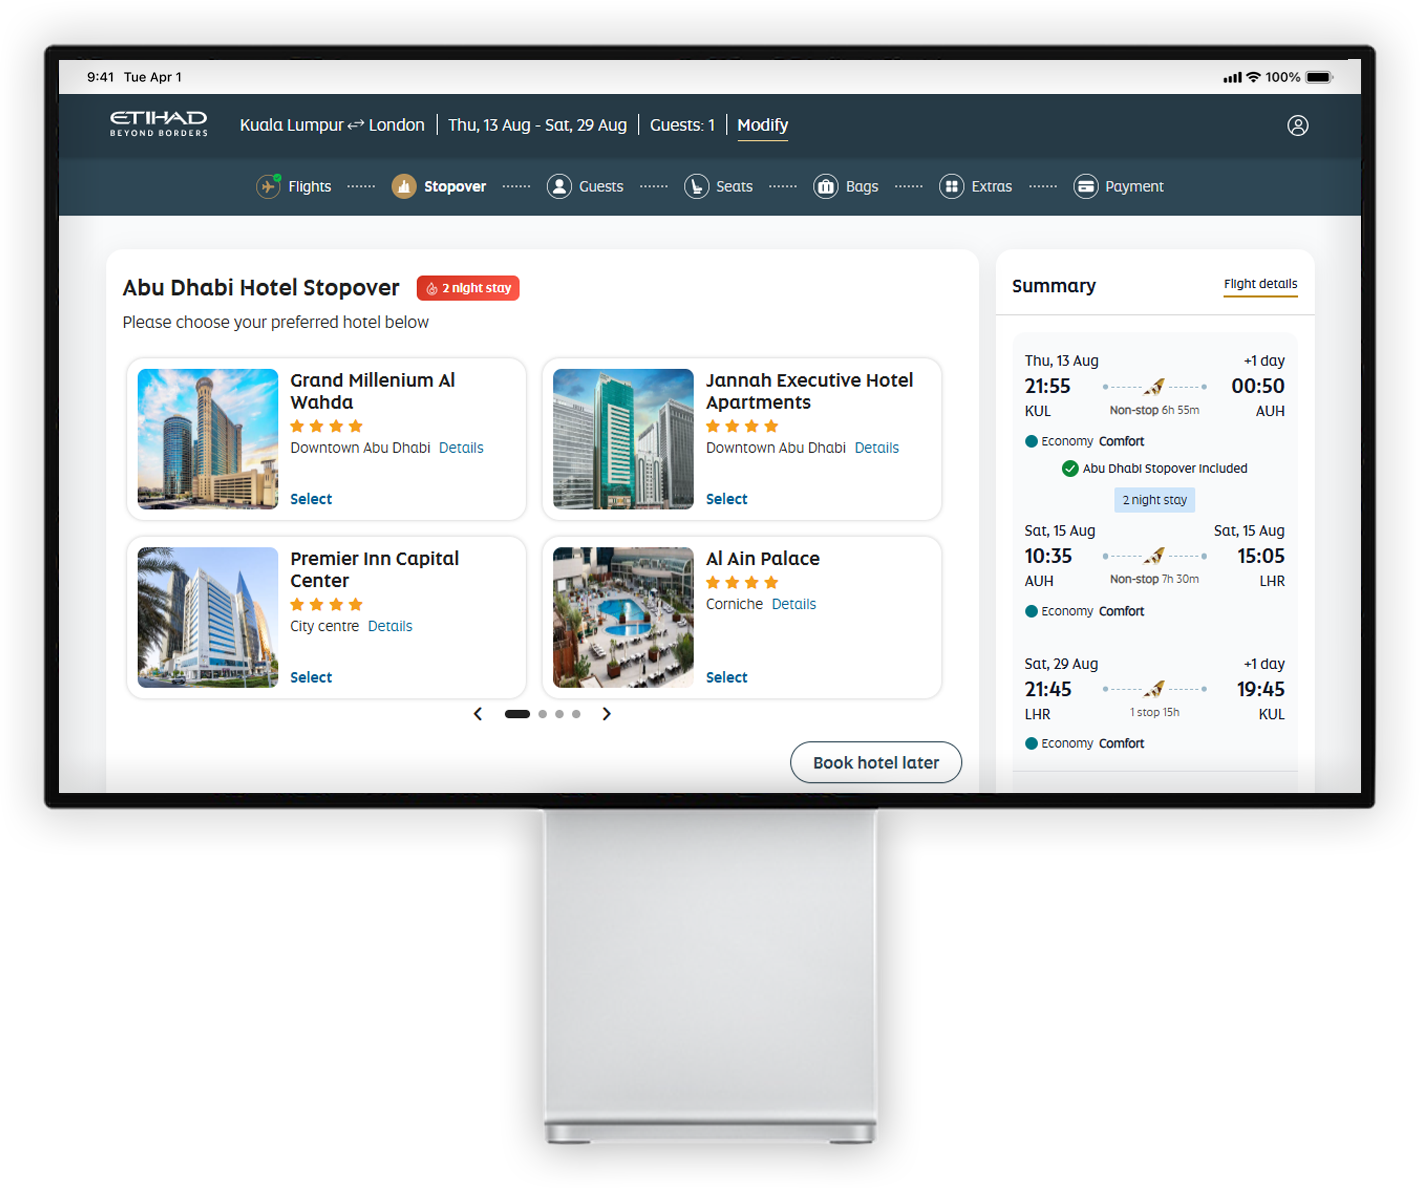Viewport: 1420px width, 1188px height.
Task: View Details for Premier Inn Capital Center
Action: click(x=390, y=626)
